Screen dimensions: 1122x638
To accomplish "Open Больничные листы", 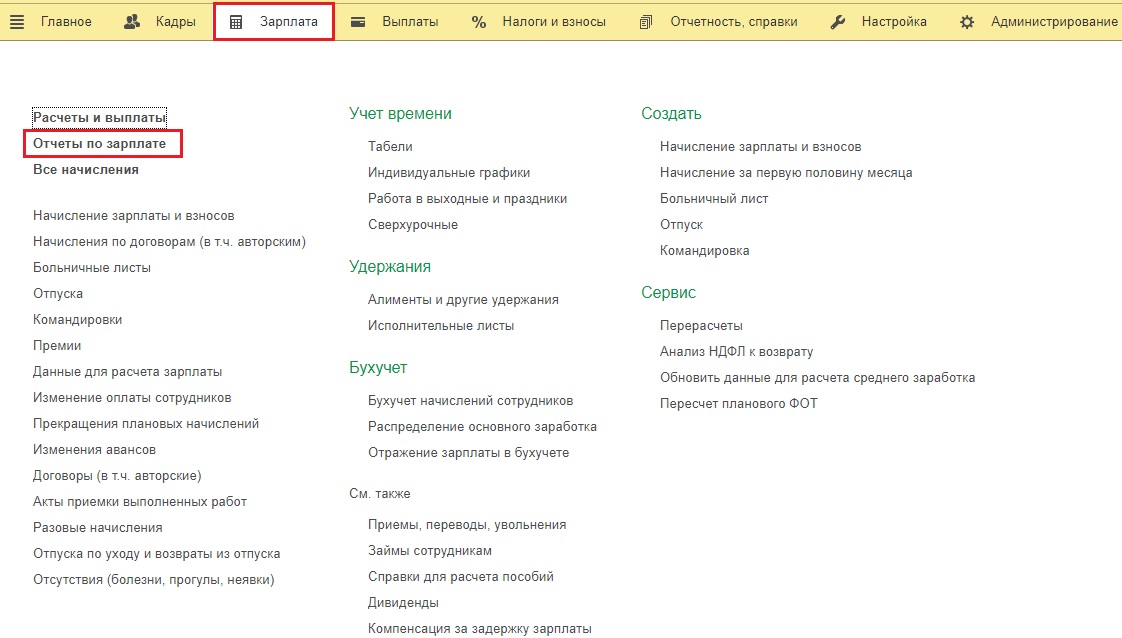I will click(x=92, y=268).
